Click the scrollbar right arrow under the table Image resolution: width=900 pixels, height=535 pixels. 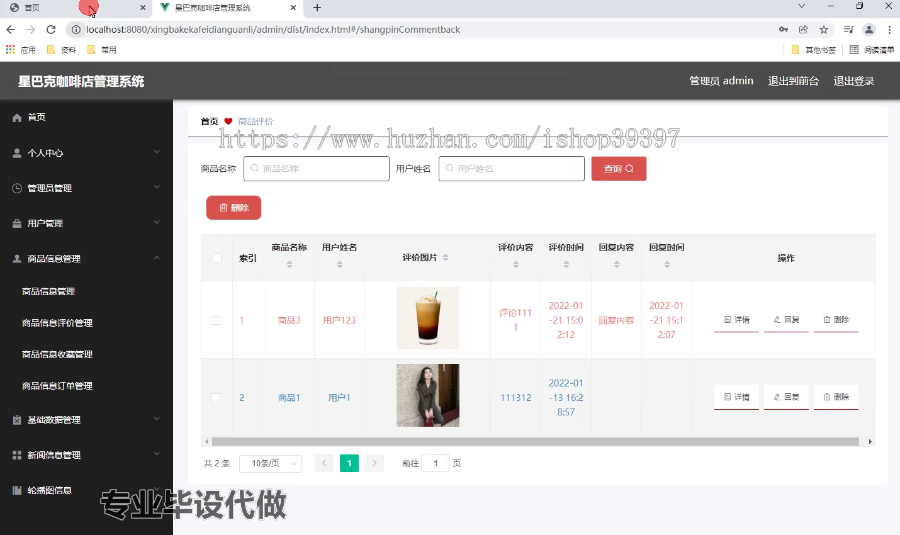[870, 441]
